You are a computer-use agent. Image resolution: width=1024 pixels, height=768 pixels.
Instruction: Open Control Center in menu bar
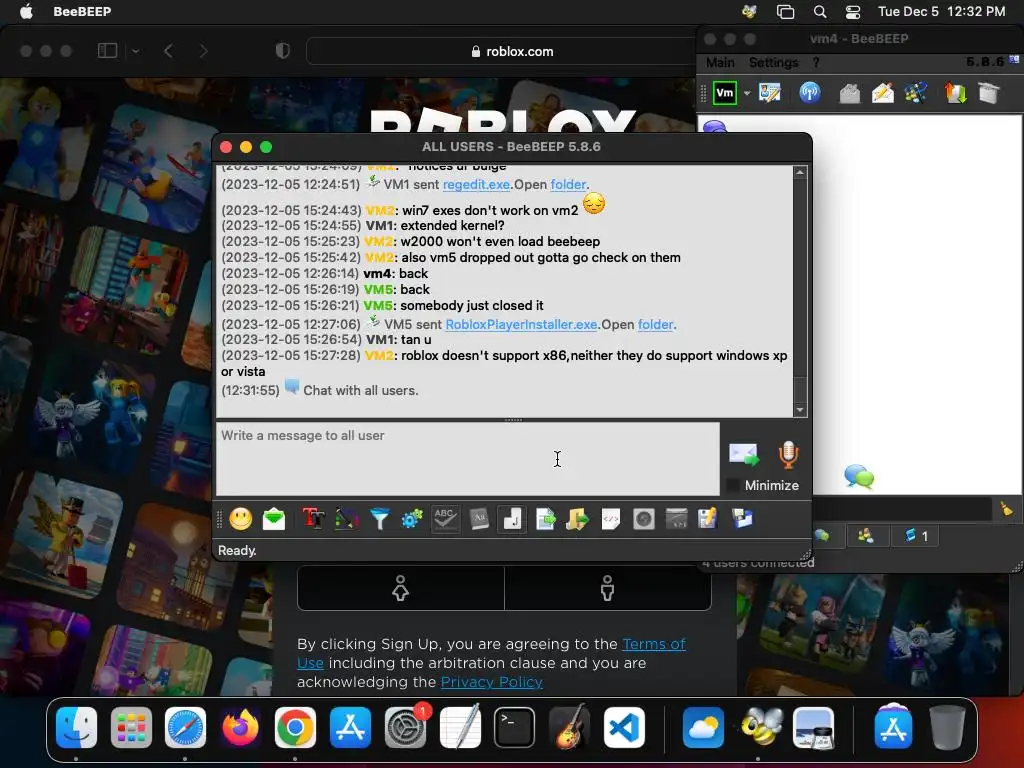(x=853, y=11)
